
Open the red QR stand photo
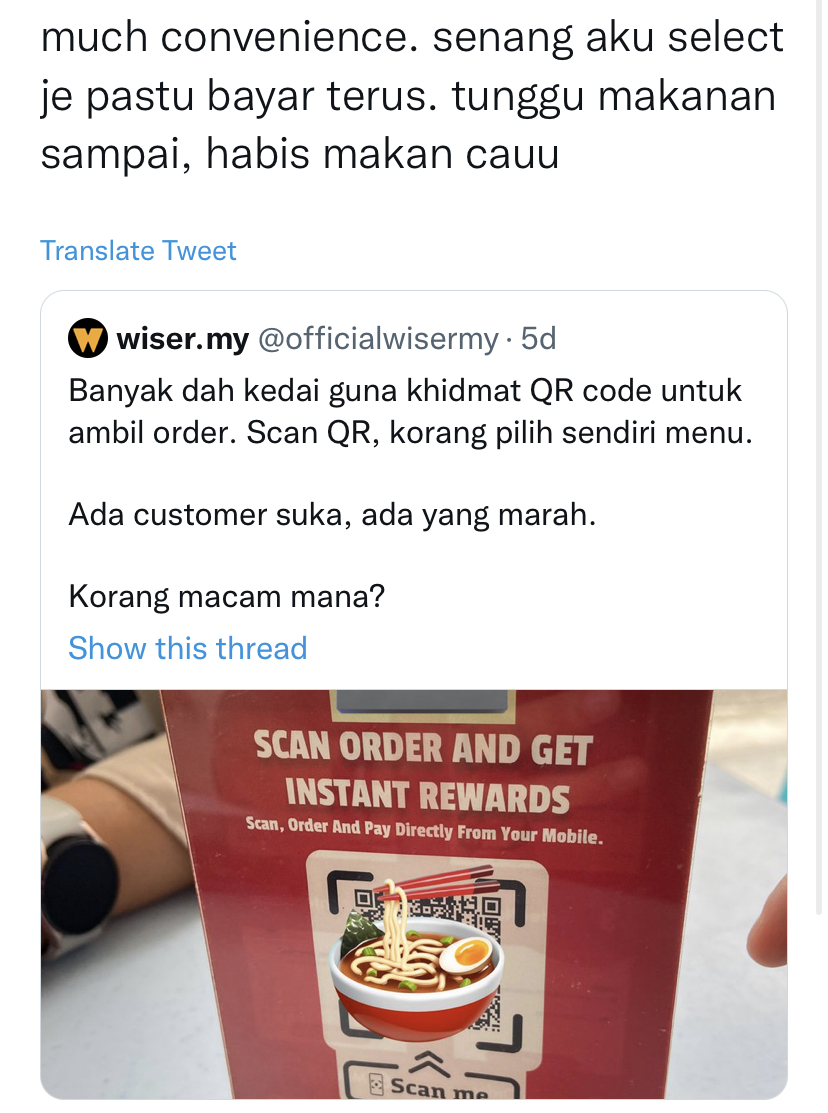click(414, 894)
